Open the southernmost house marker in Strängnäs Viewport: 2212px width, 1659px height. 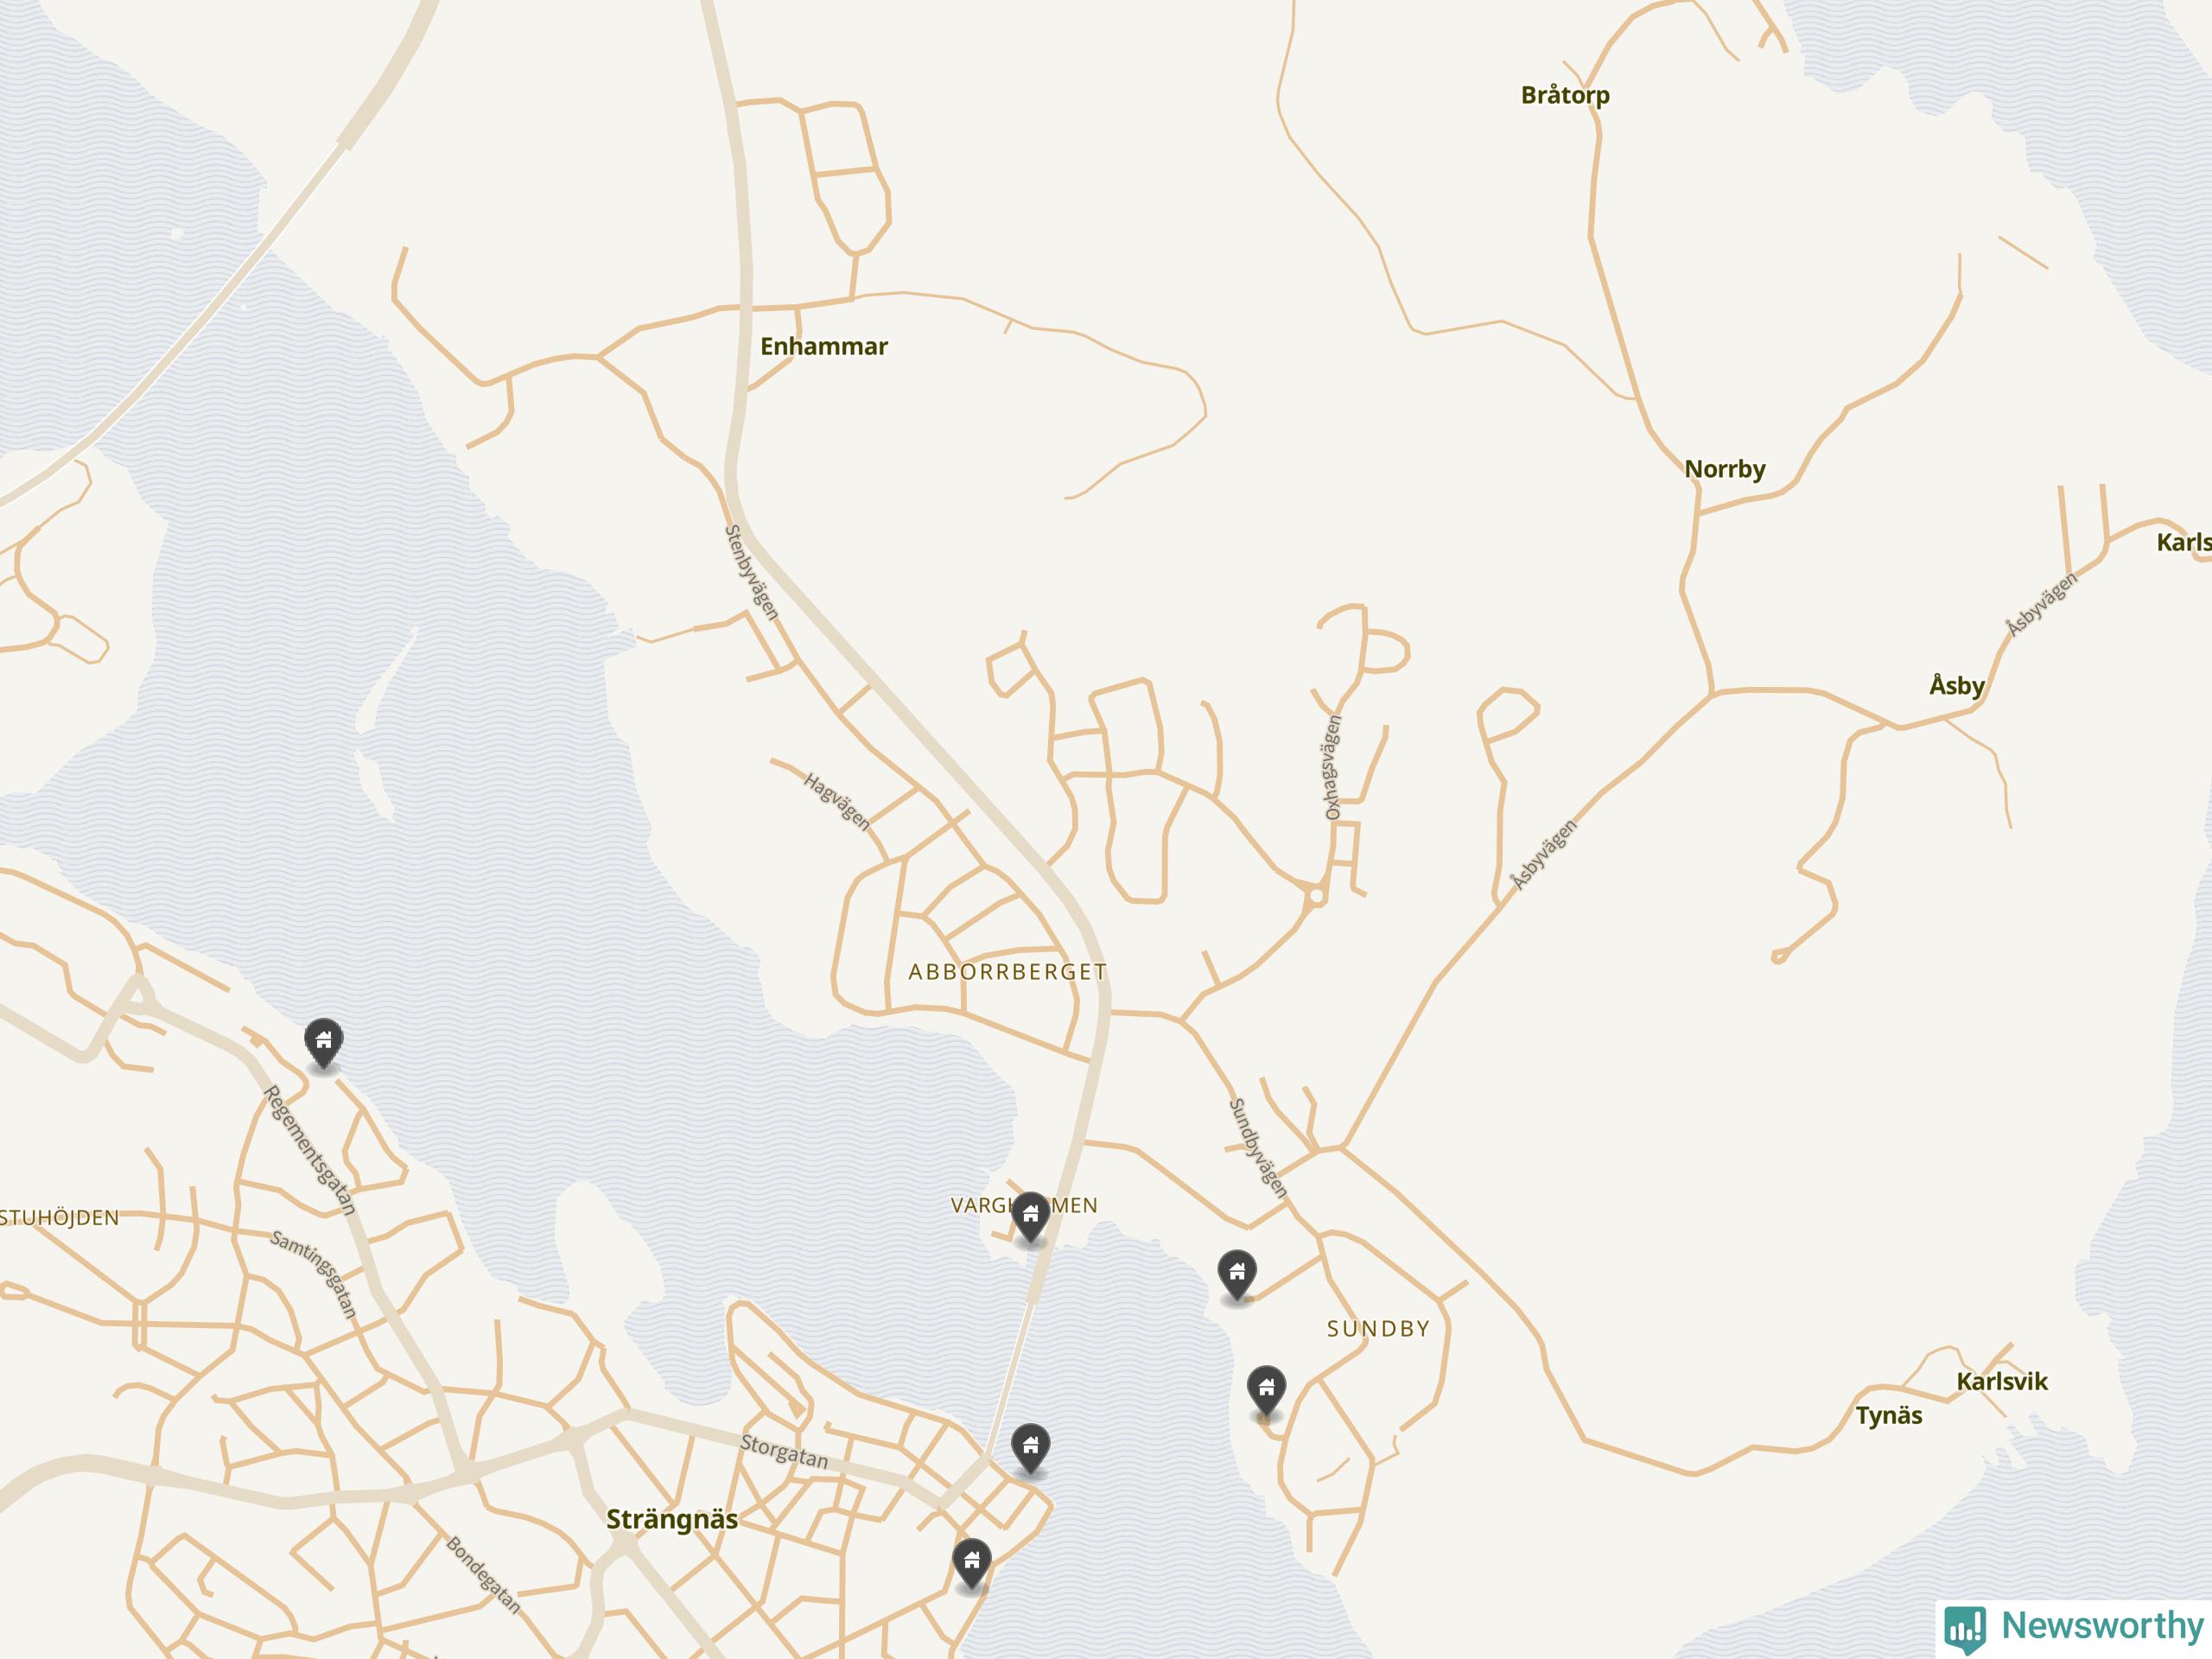[x=971, y=1564]
